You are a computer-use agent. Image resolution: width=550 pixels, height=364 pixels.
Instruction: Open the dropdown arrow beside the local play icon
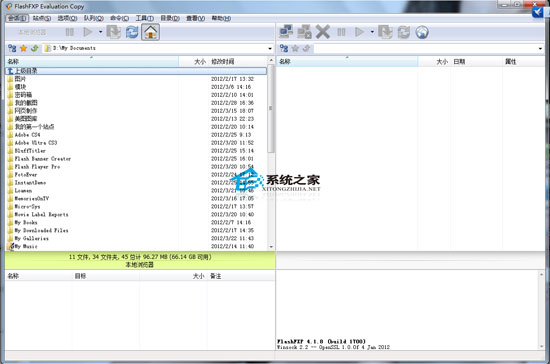[x=100, y=32]
